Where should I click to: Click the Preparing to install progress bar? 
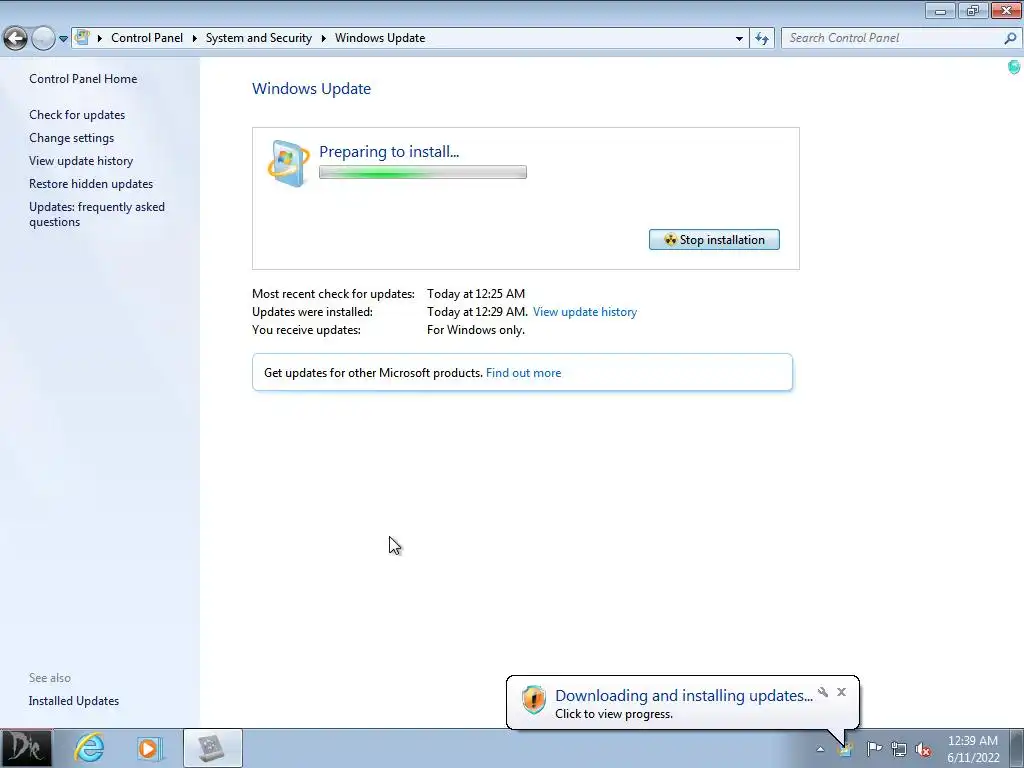[423, 172]
